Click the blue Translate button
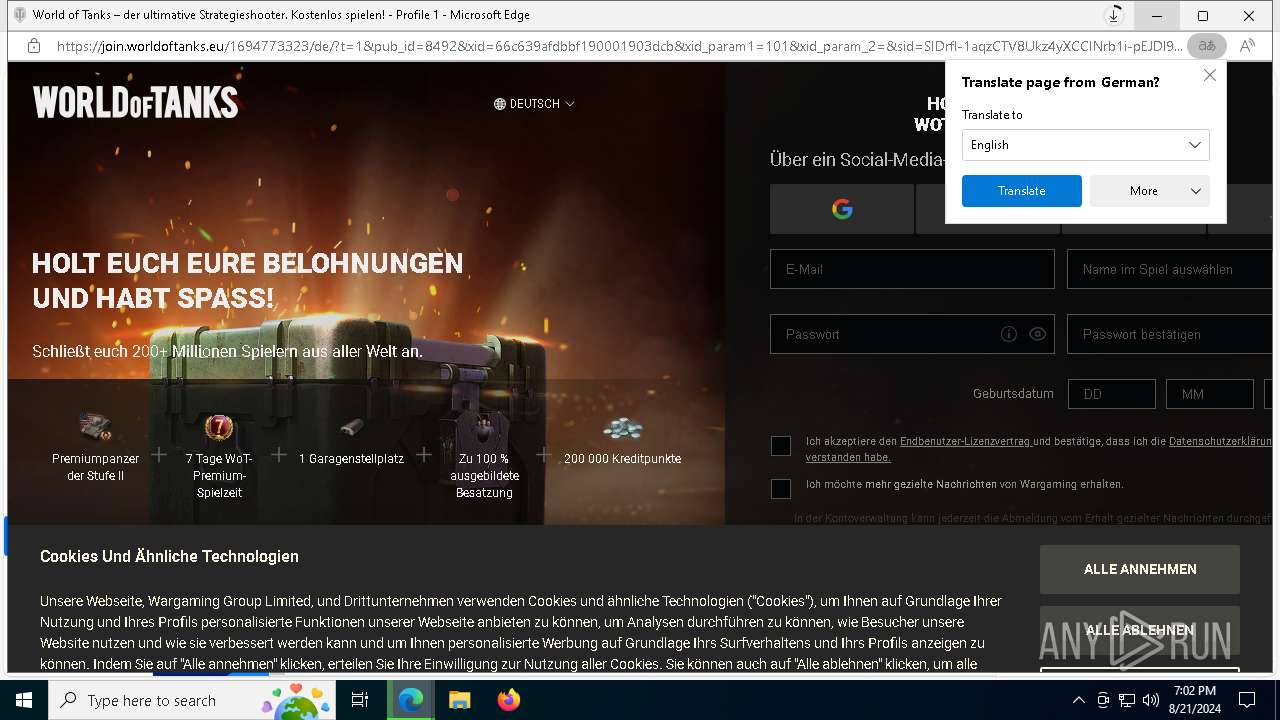The image size is (1280, 720). coord(1022,191)
